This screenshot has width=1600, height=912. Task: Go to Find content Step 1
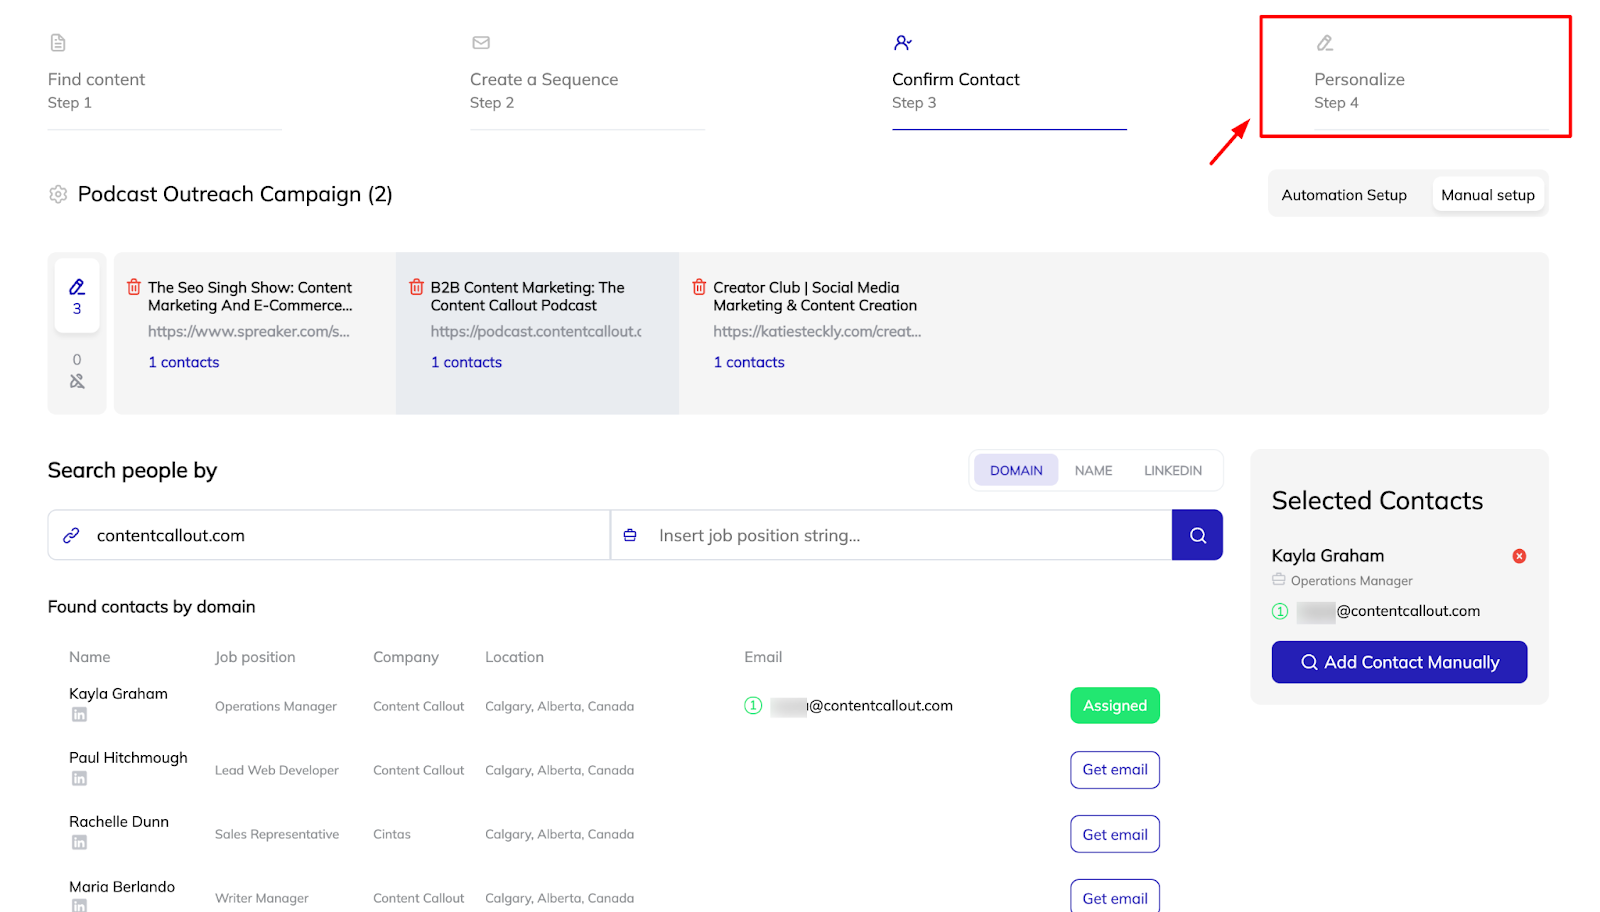[165, 80]
